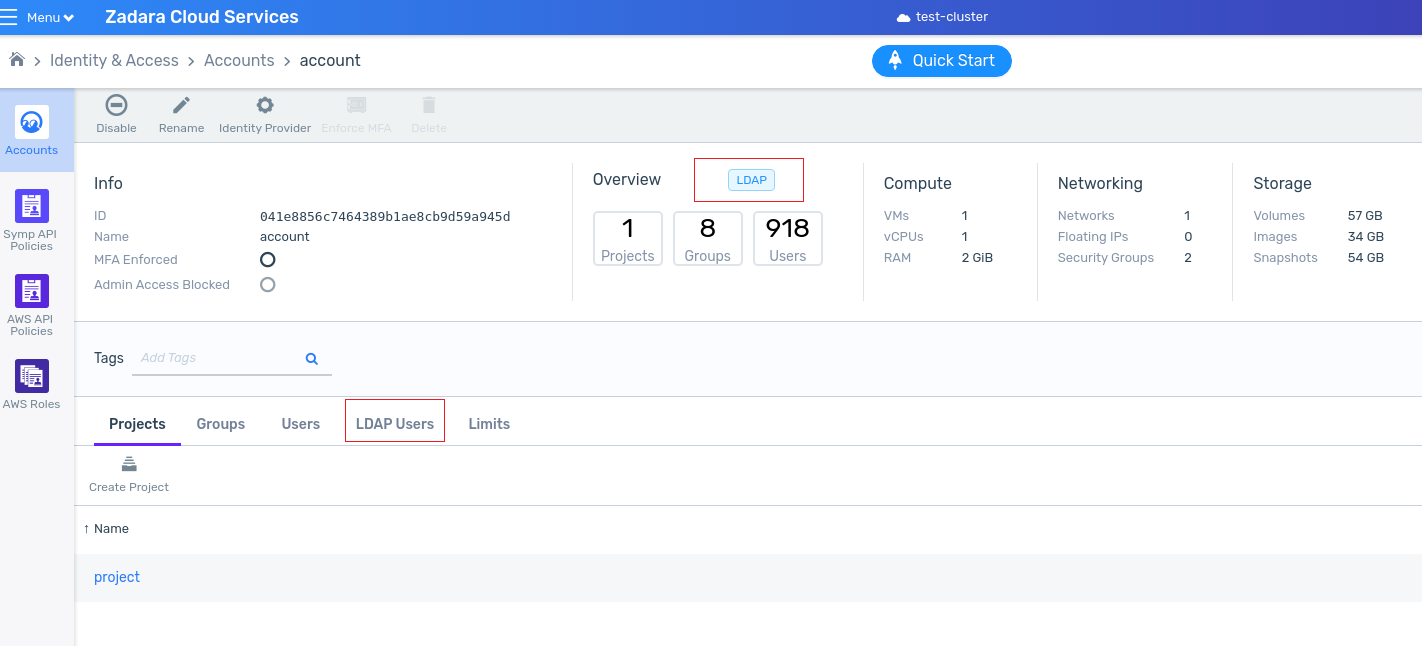Click the Security Groups label
This screenshot has height=646, width=1422.
point(1106,258)
